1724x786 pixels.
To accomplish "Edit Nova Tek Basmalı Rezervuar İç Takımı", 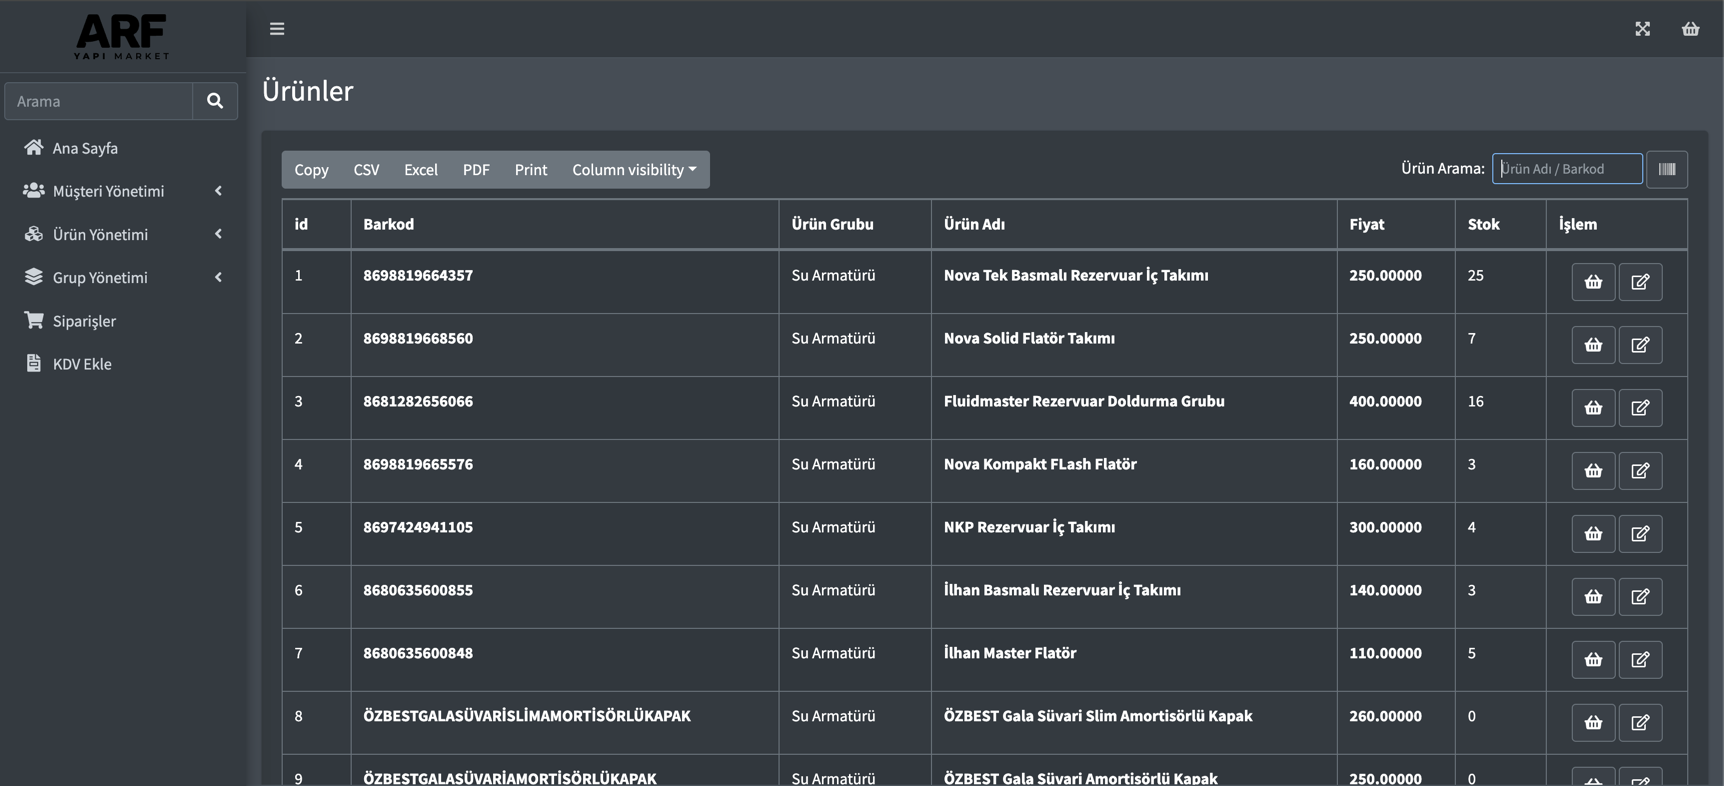I will [x=1641, y=282].
